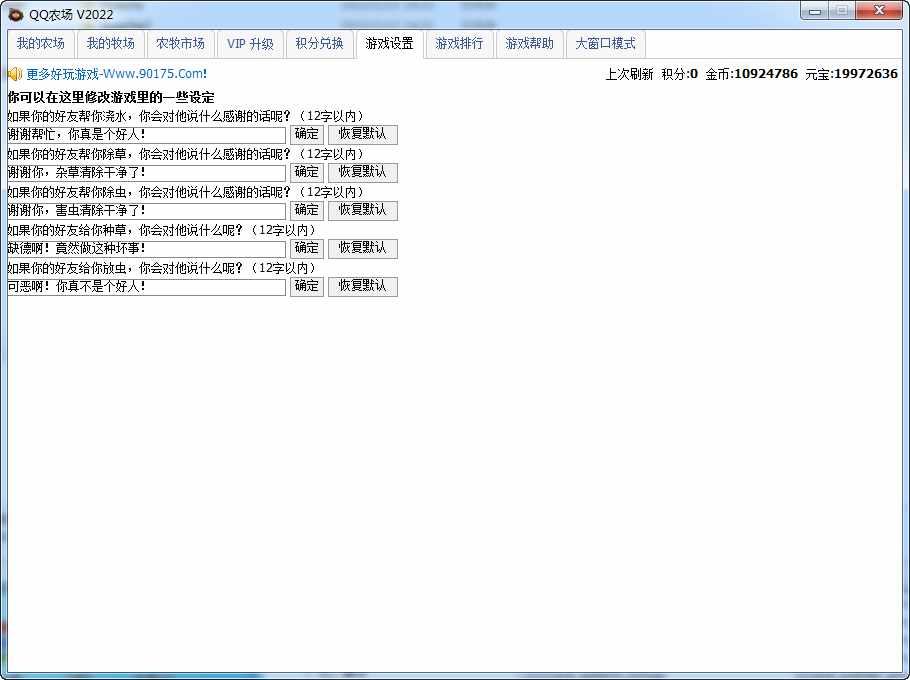Click the 可恶啊！你真不是个好人 text field
The height and width of the screenshot is (680, 910).
click(x=146, y=286)
